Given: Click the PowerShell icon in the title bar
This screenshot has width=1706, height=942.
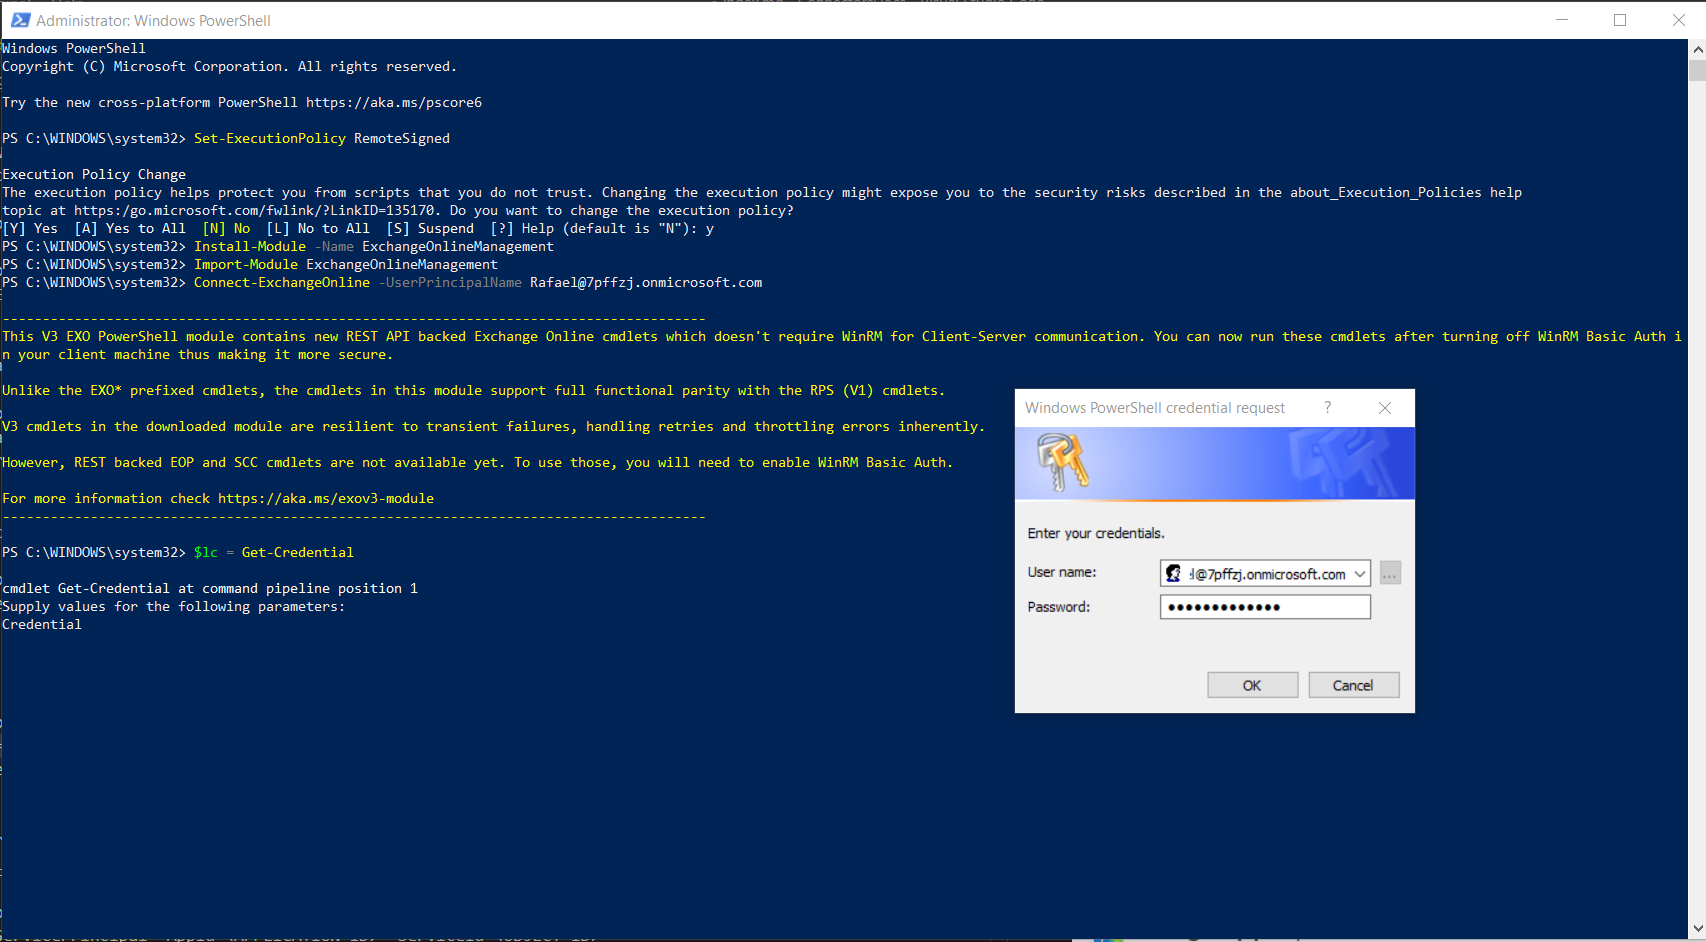Looking at the screenshot, I should (20, 20).
